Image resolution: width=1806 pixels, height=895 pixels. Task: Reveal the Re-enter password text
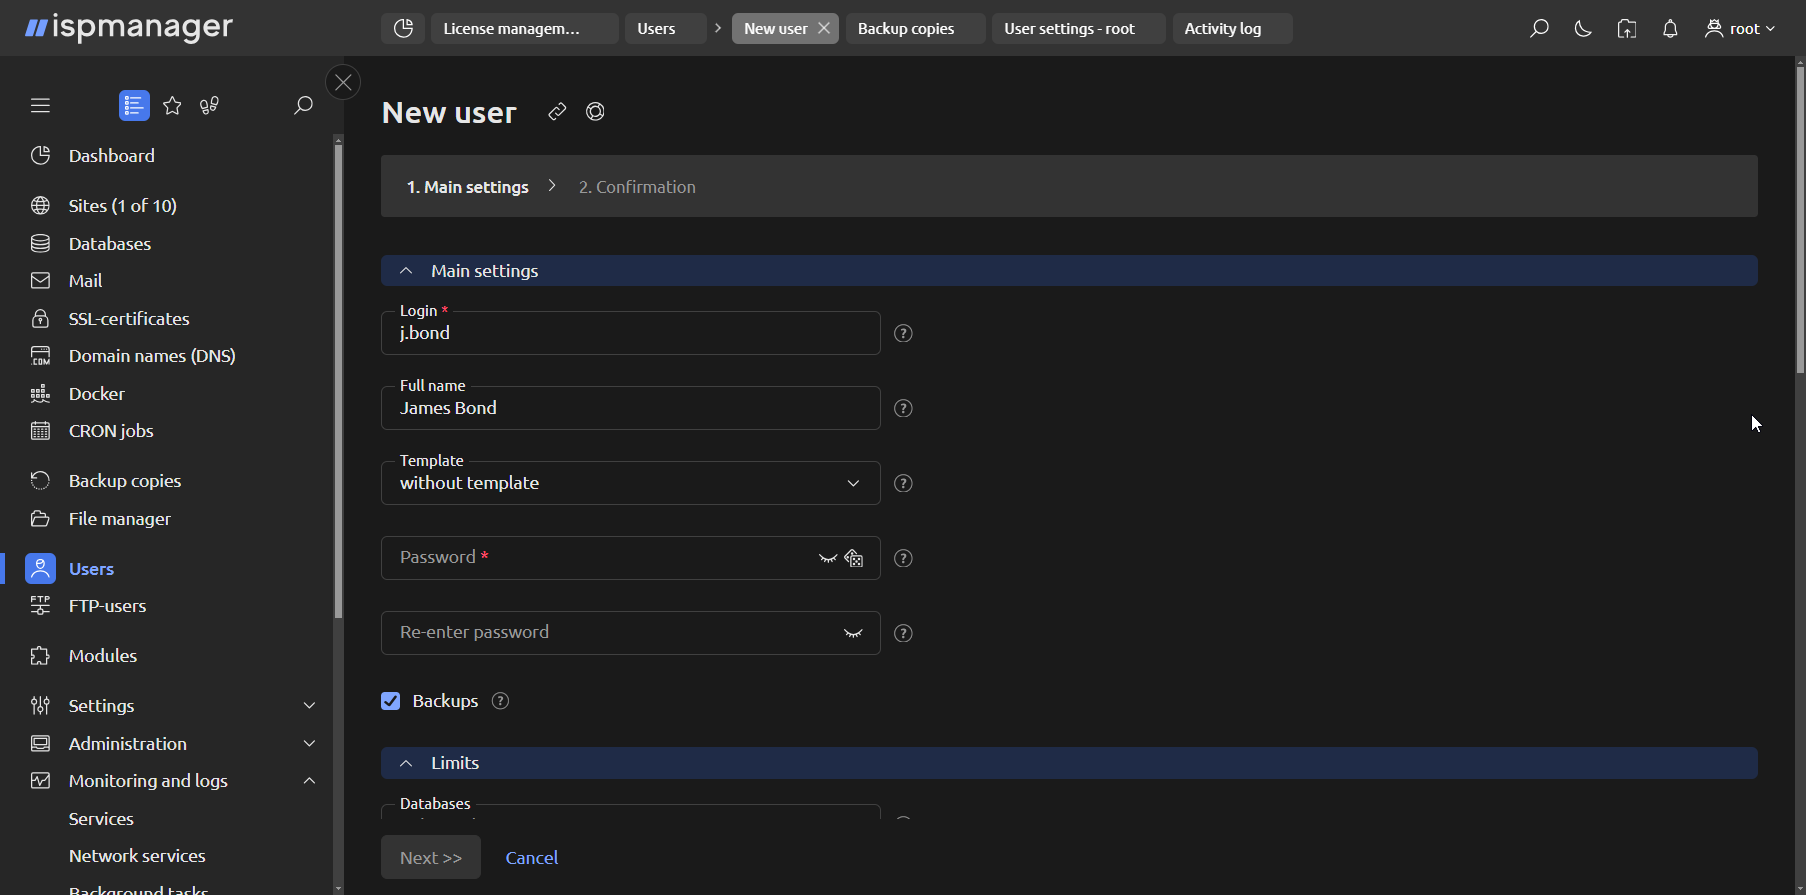coord(853,633)
